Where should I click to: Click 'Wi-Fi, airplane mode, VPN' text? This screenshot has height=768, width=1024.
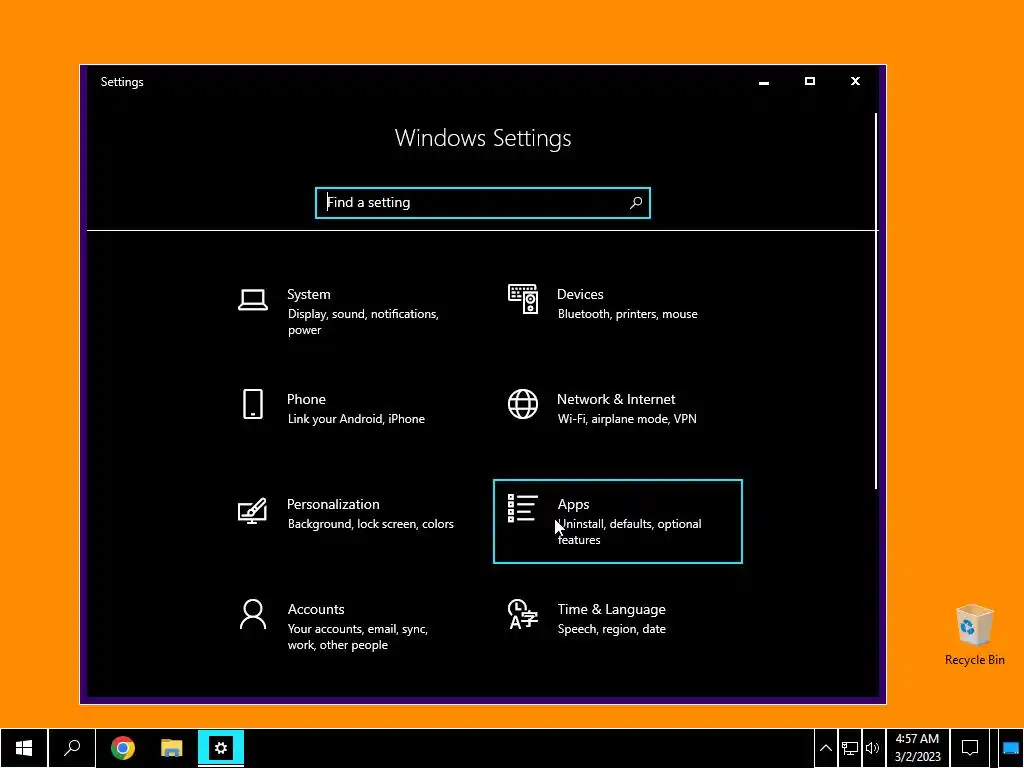pyautogui.click(x=627, y=419)
